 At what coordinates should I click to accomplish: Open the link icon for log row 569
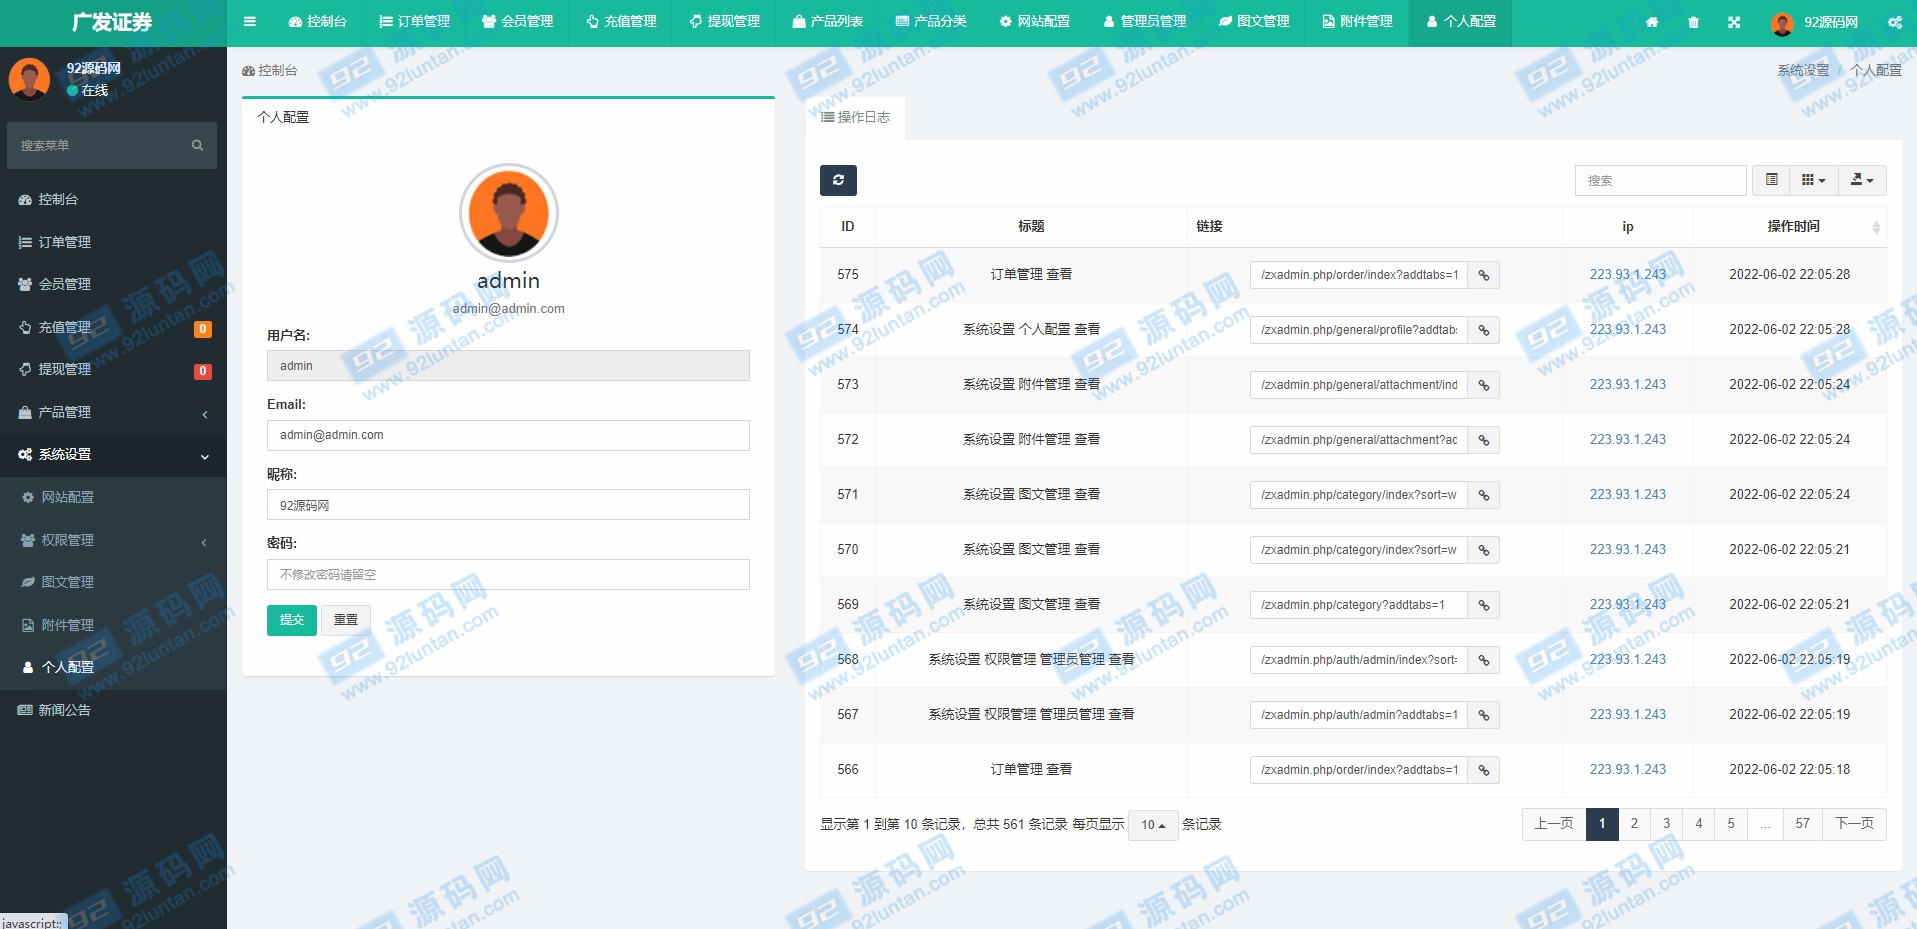(1484, 605)
